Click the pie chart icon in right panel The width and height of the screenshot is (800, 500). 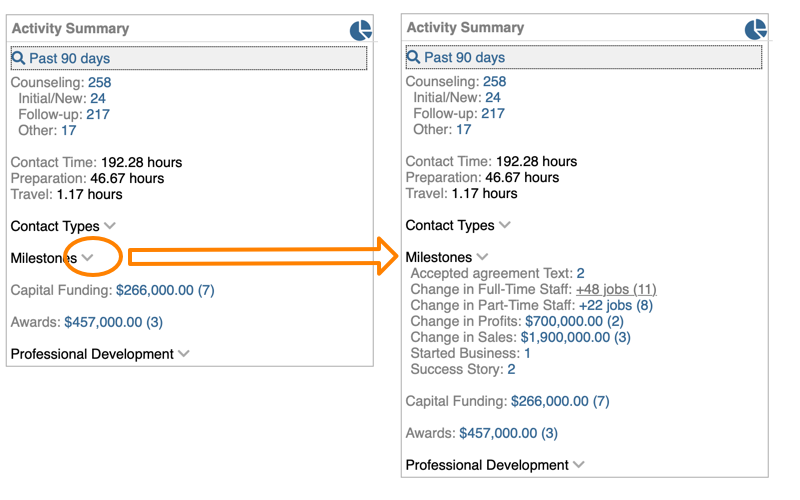tap(756, 29)
